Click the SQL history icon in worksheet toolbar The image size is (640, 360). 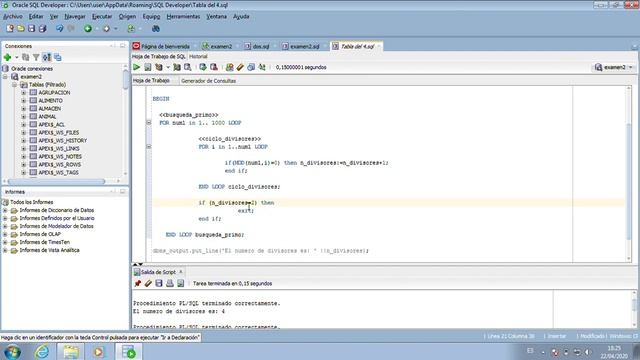click(251, 67)
